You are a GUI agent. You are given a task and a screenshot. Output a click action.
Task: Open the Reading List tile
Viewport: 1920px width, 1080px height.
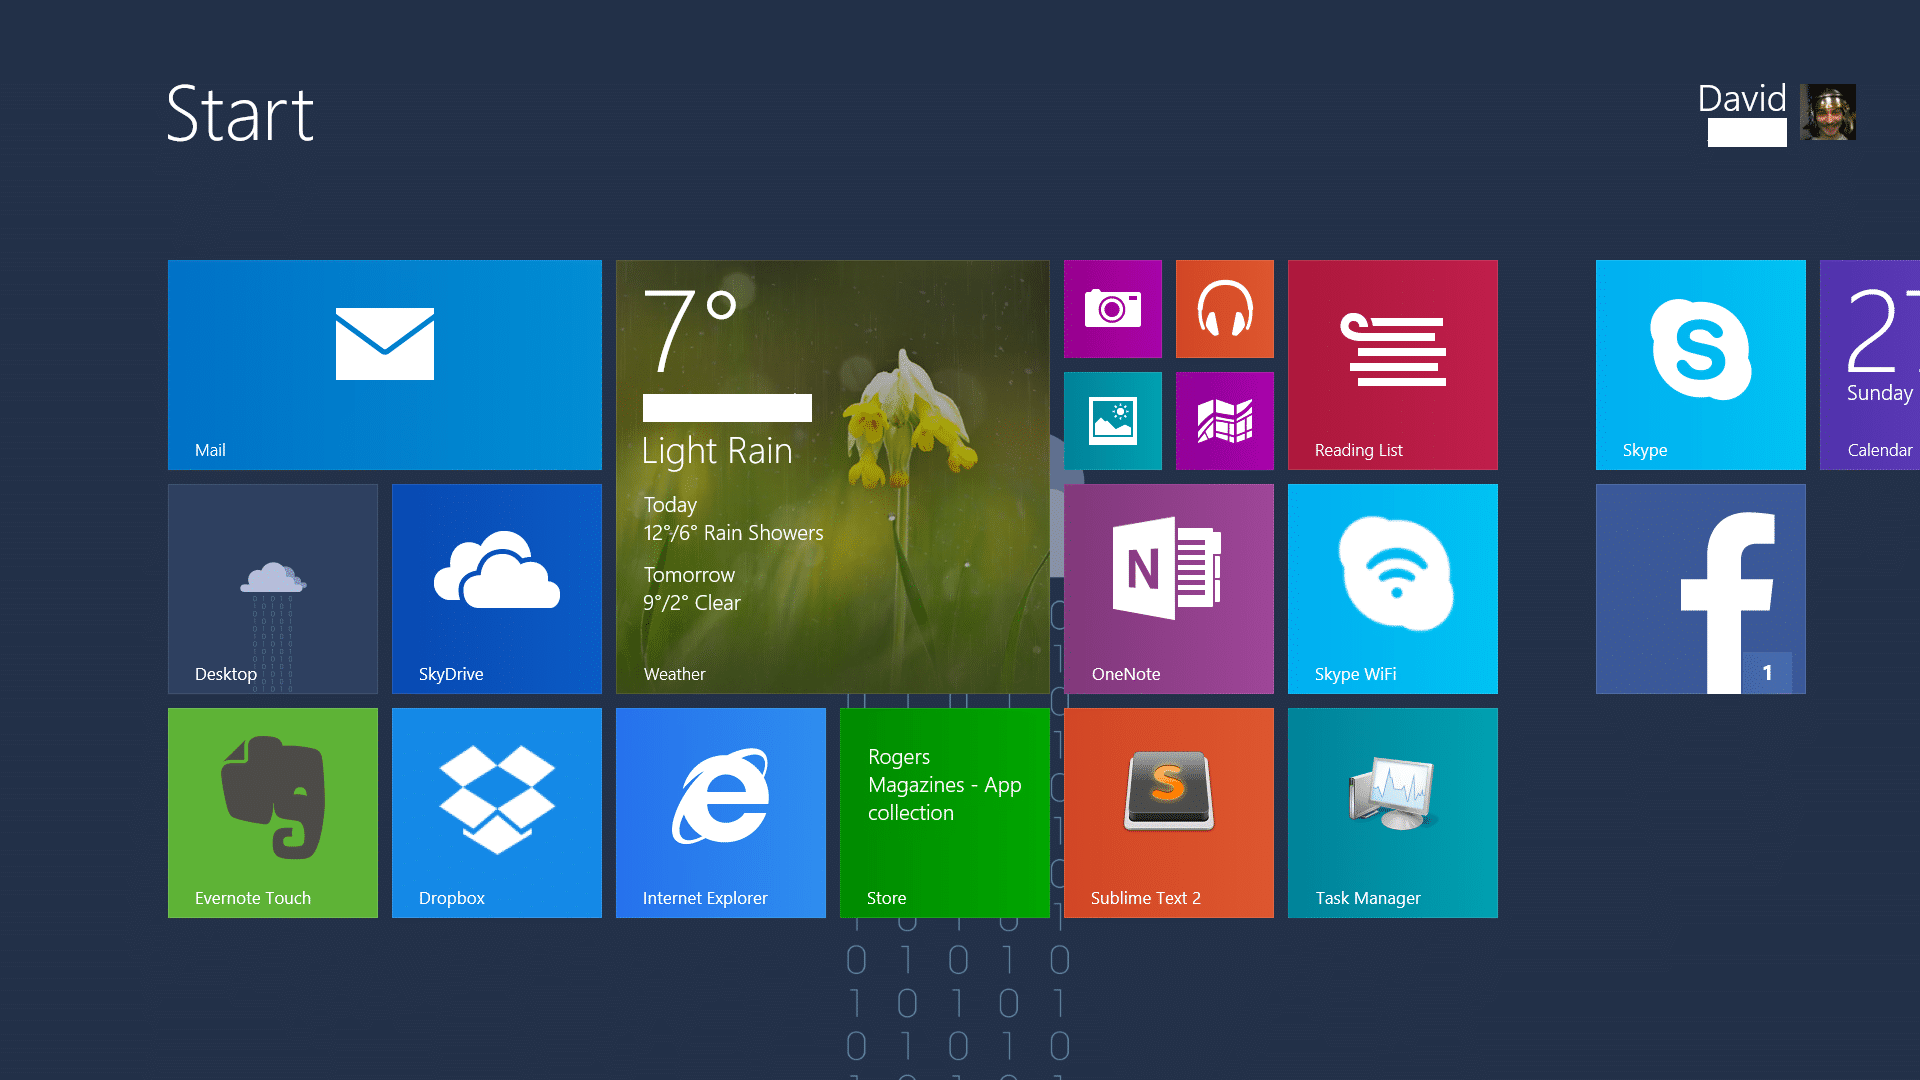coord(1393,365)
